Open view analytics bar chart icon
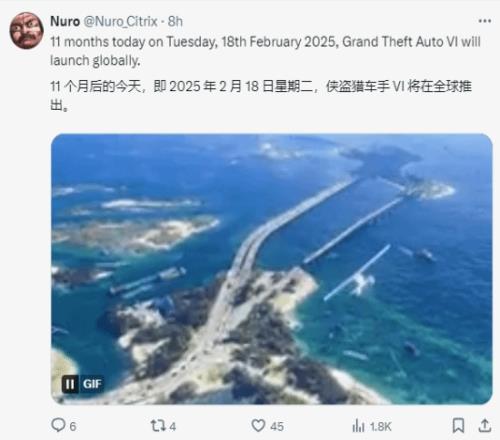500x440 pixels. (x=358, y=426)
